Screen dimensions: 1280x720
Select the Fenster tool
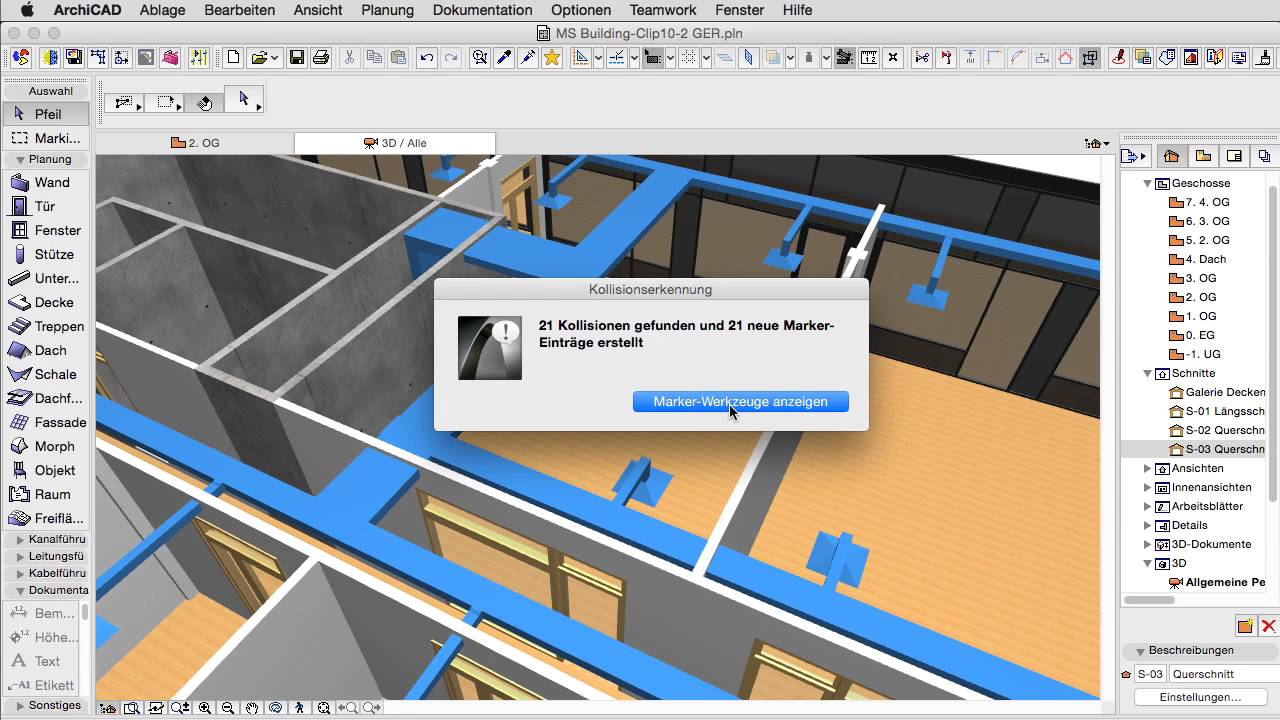(46, 230)
